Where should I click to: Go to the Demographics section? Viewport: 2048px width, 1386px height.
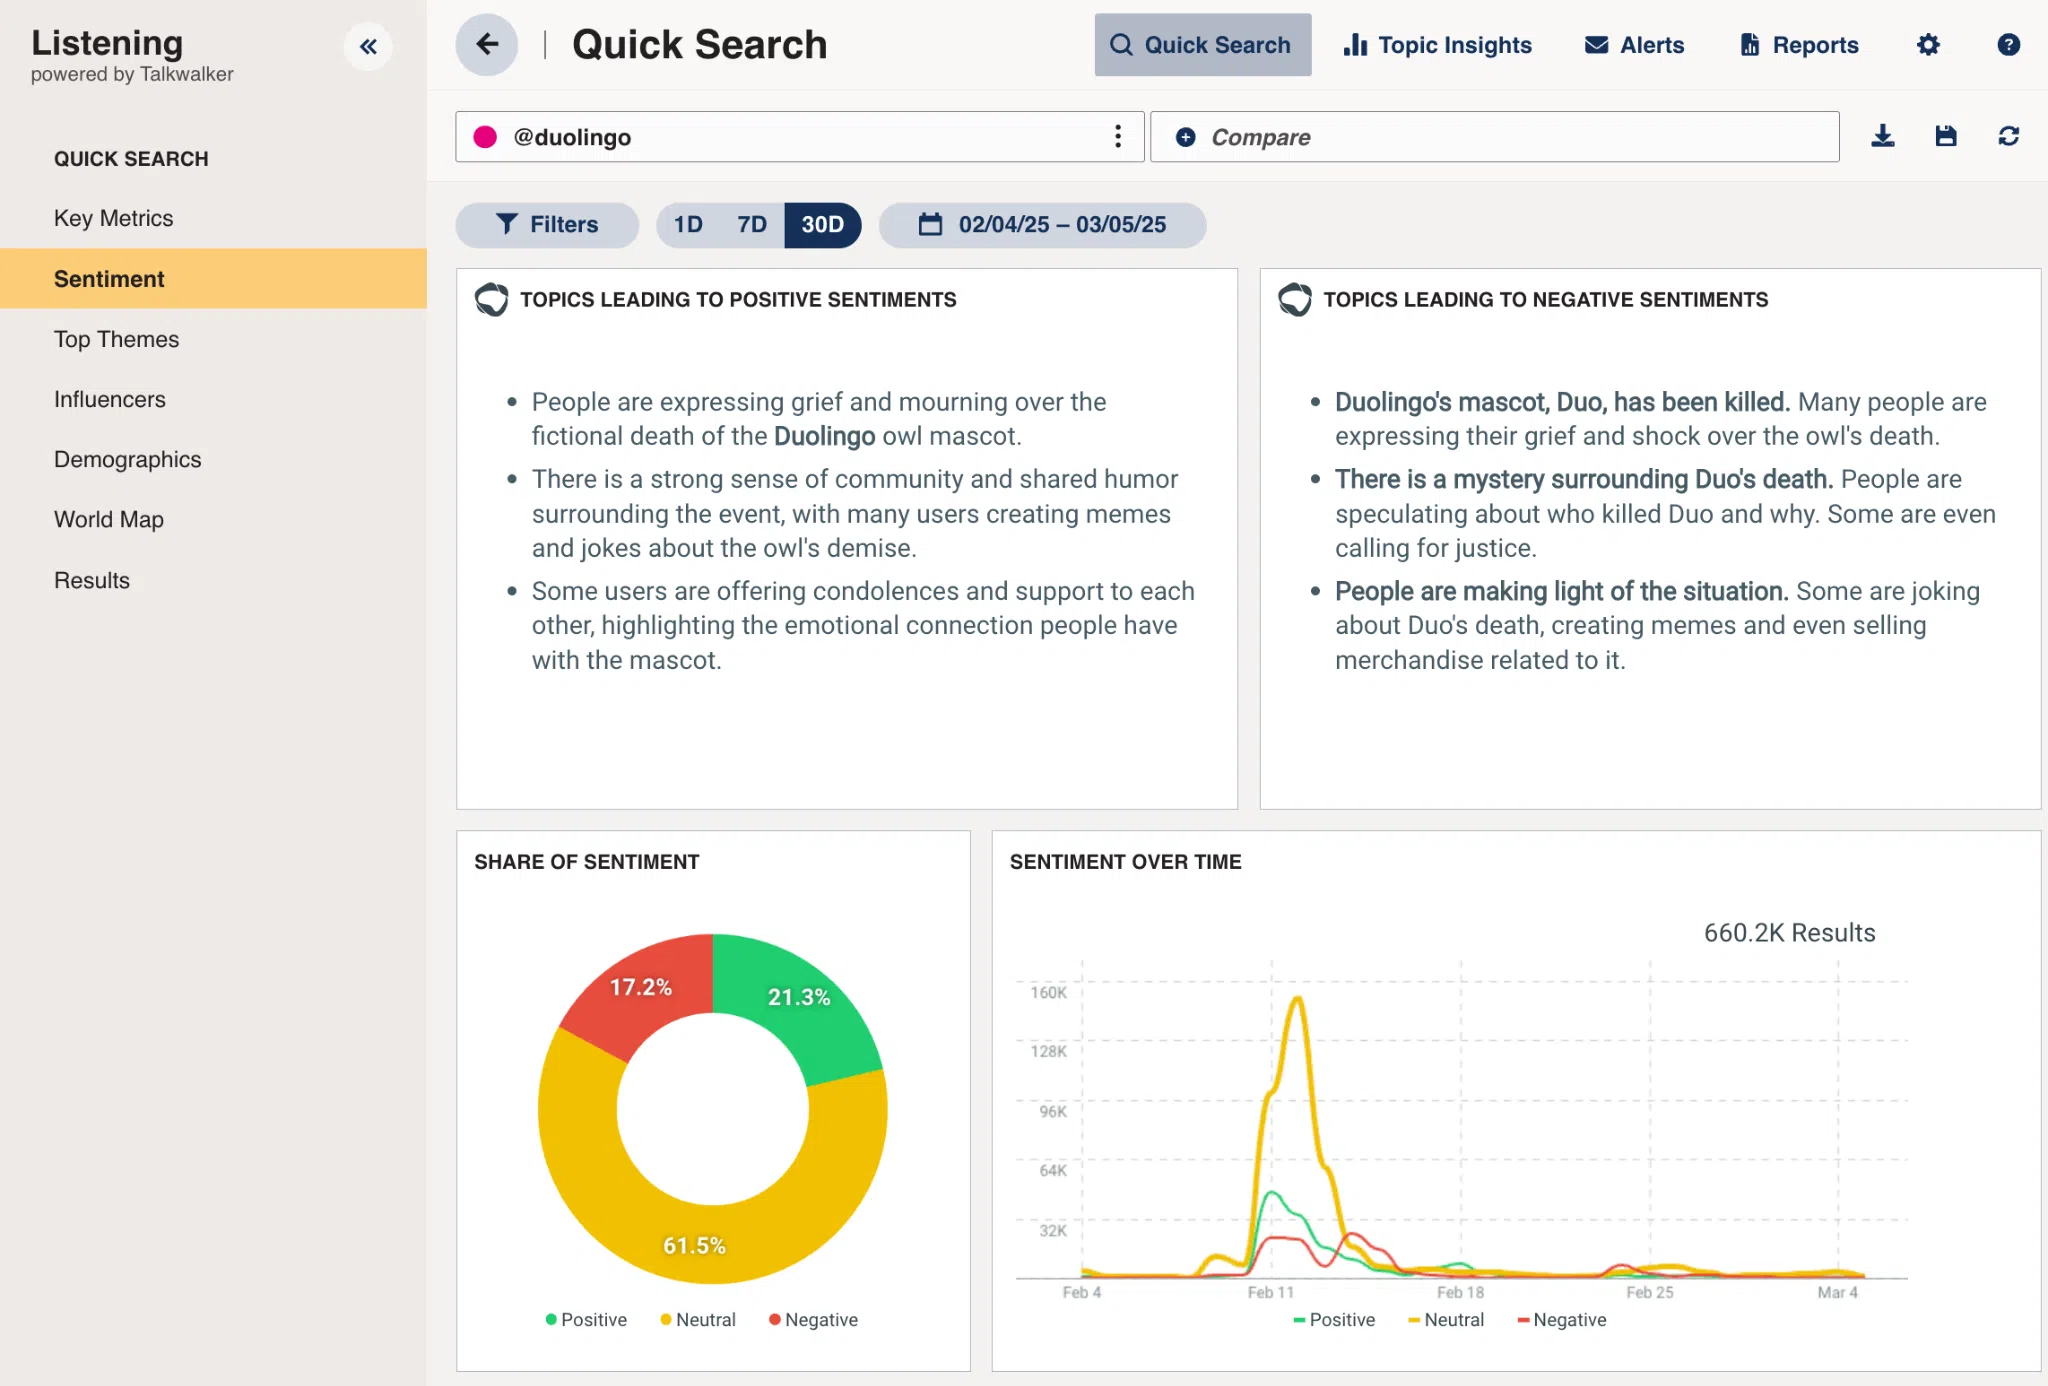click(127, 459)
